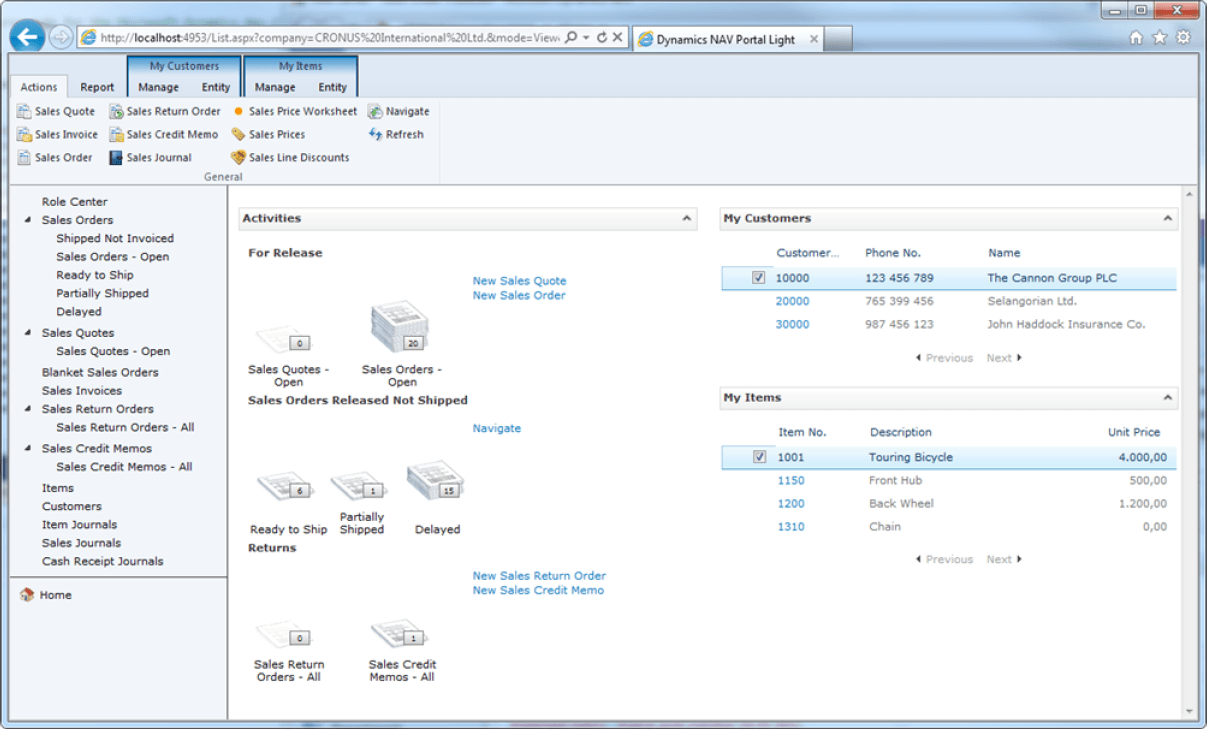This screenshot has height=729, width=1207.
Task: Collapse the Activities panel
Action: pos(687,218)
